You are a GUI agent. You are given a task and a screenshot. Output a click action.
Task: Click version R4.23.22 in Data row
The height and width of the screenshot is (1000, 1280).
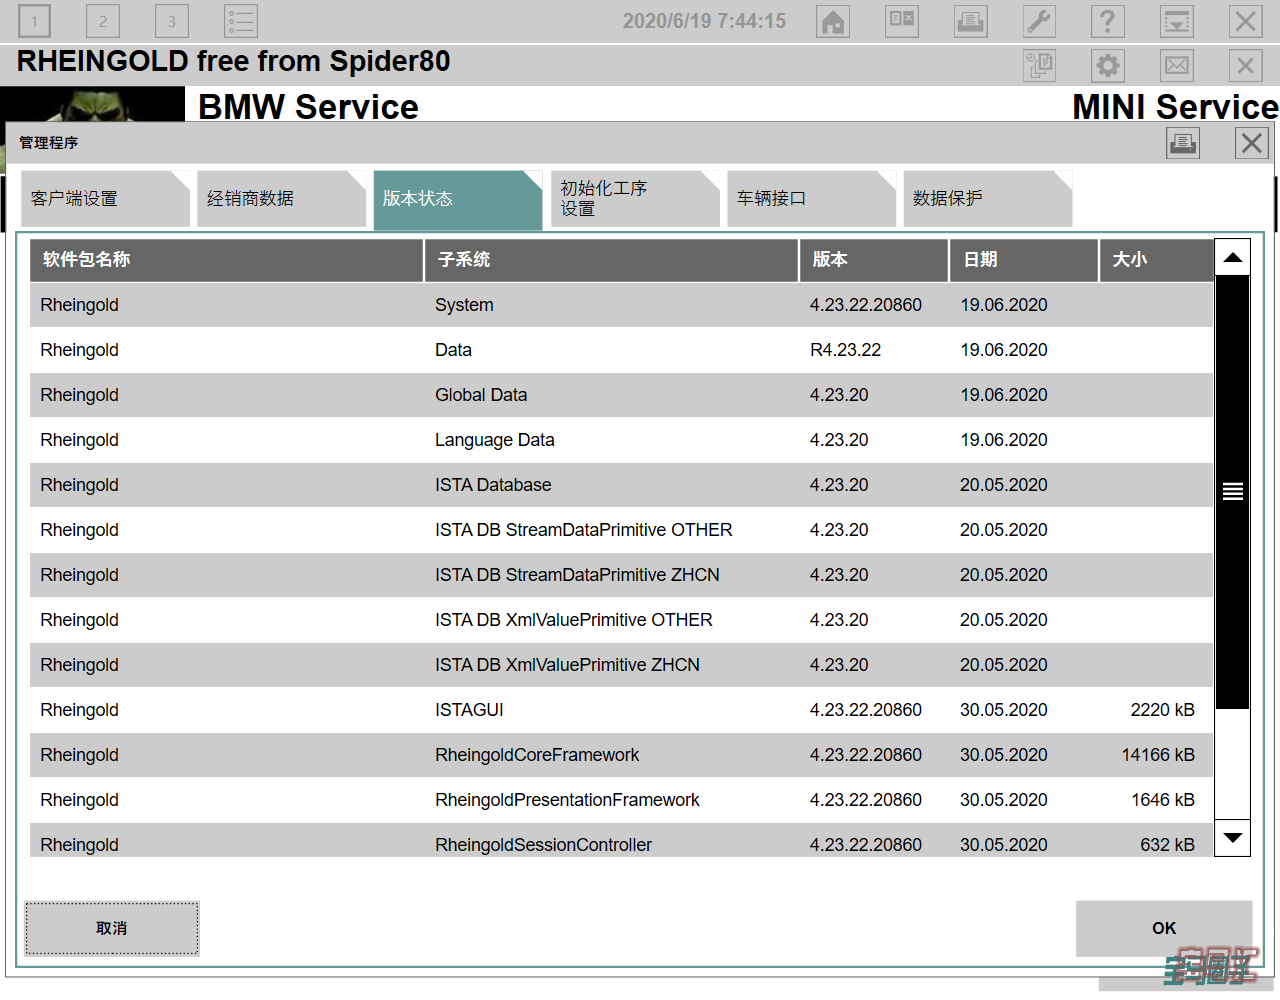pyautogui.click(x=845, y=350)
